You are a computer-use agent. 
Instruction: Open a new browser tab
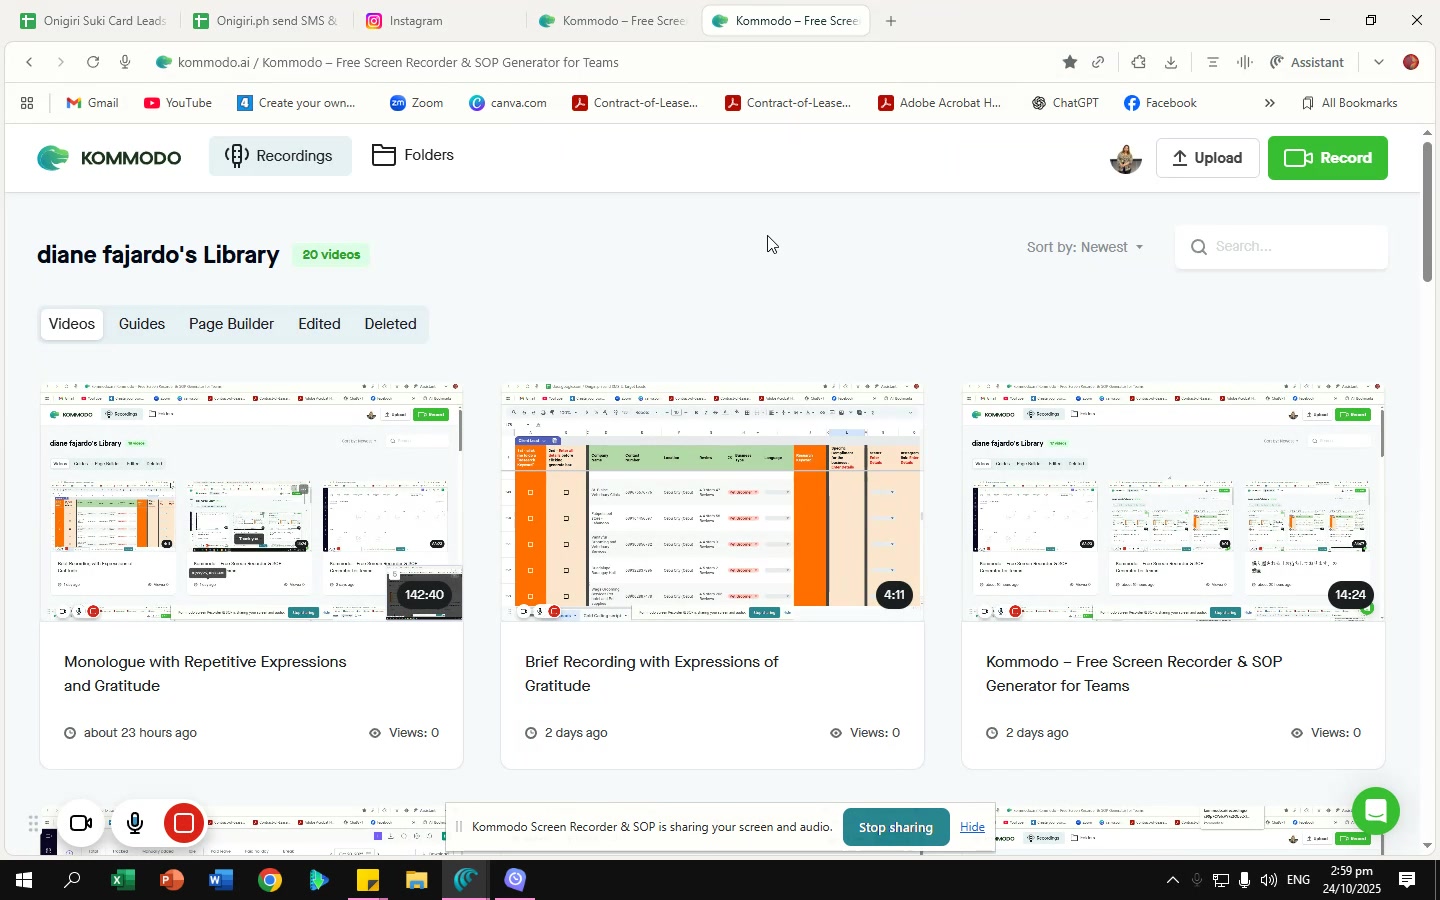tap(891, 20)
